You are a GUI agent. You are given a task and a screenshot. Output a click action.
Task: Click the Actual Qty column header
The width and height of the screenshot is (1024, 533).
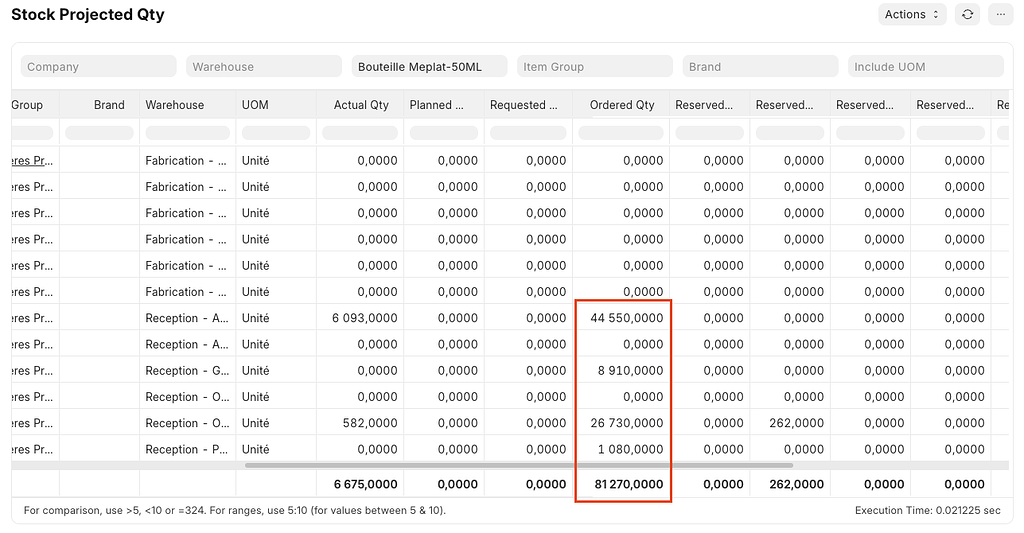point(361,105)
